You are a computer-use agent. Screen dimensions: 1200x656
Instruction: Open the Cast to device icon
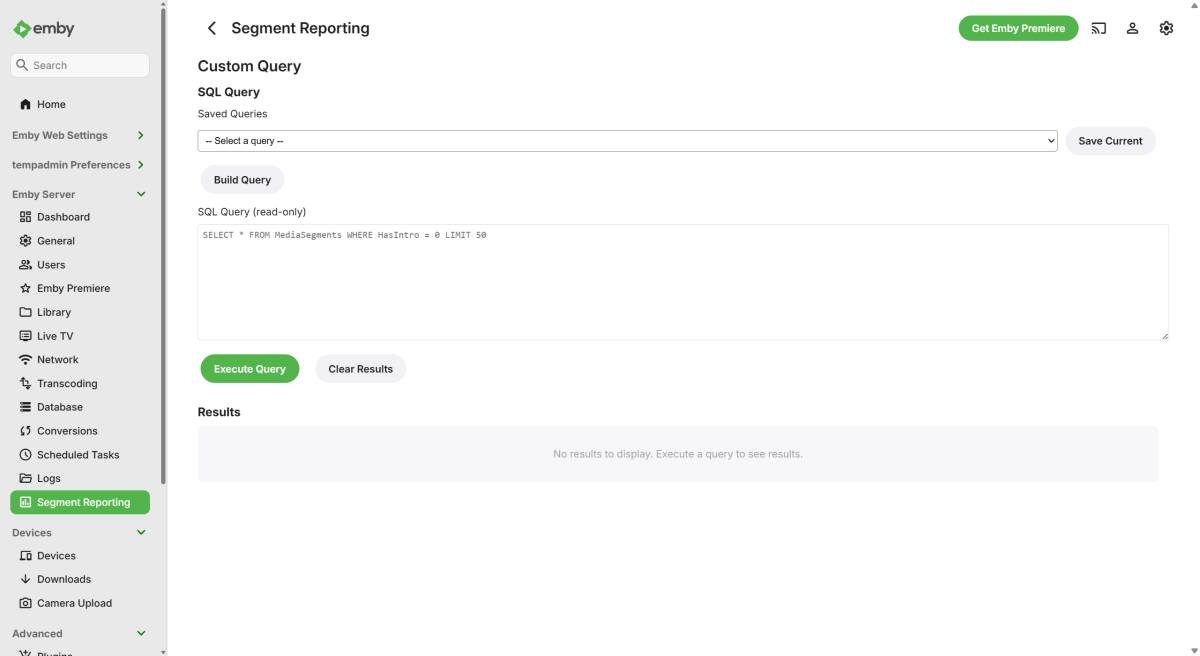[1098, 28]
